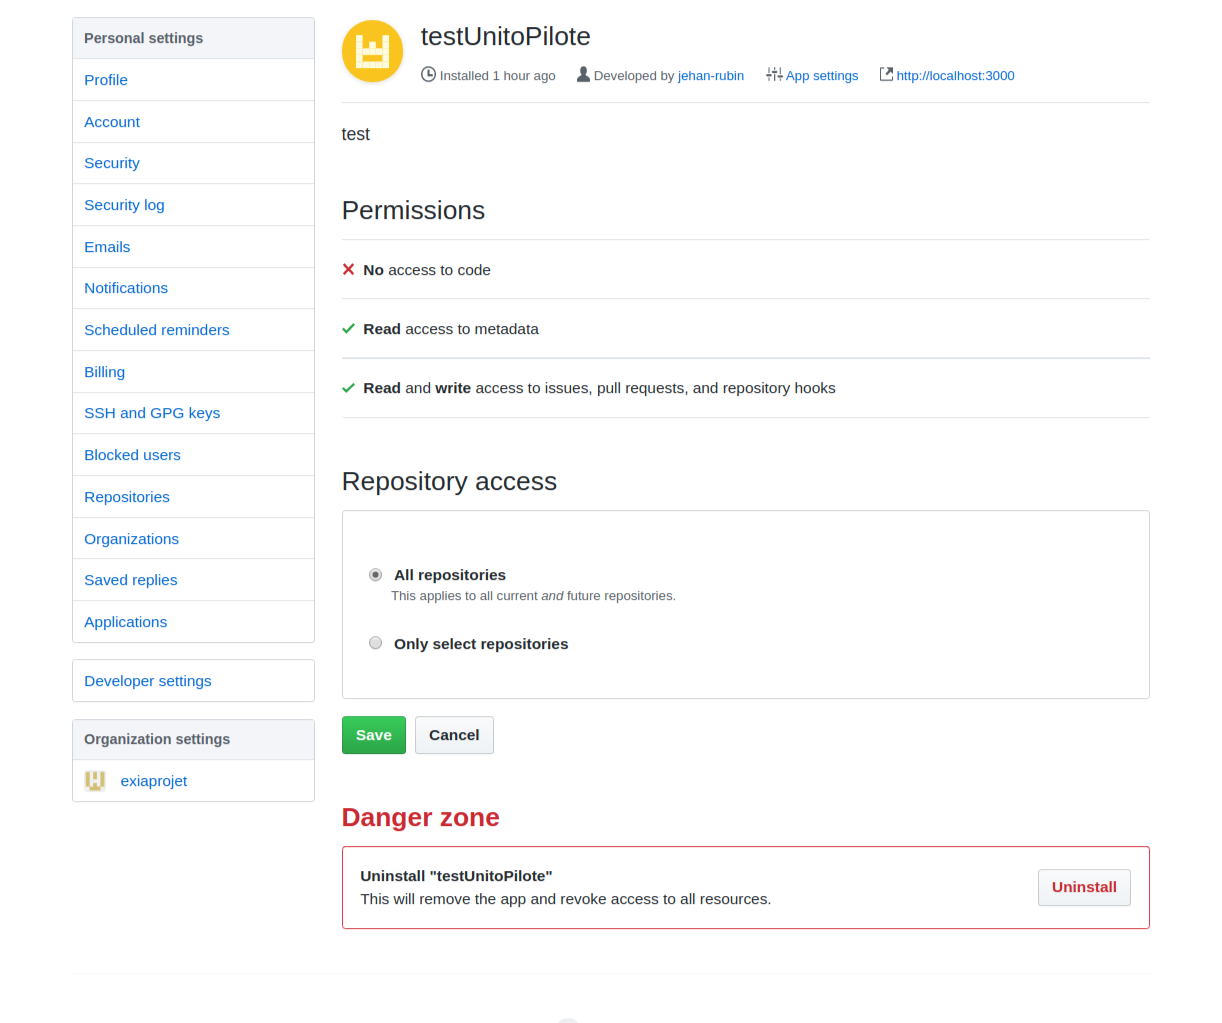Open the jehan-rubin developer profile
Screen dimensions: 1222x1023
click(x=711, y=75)
